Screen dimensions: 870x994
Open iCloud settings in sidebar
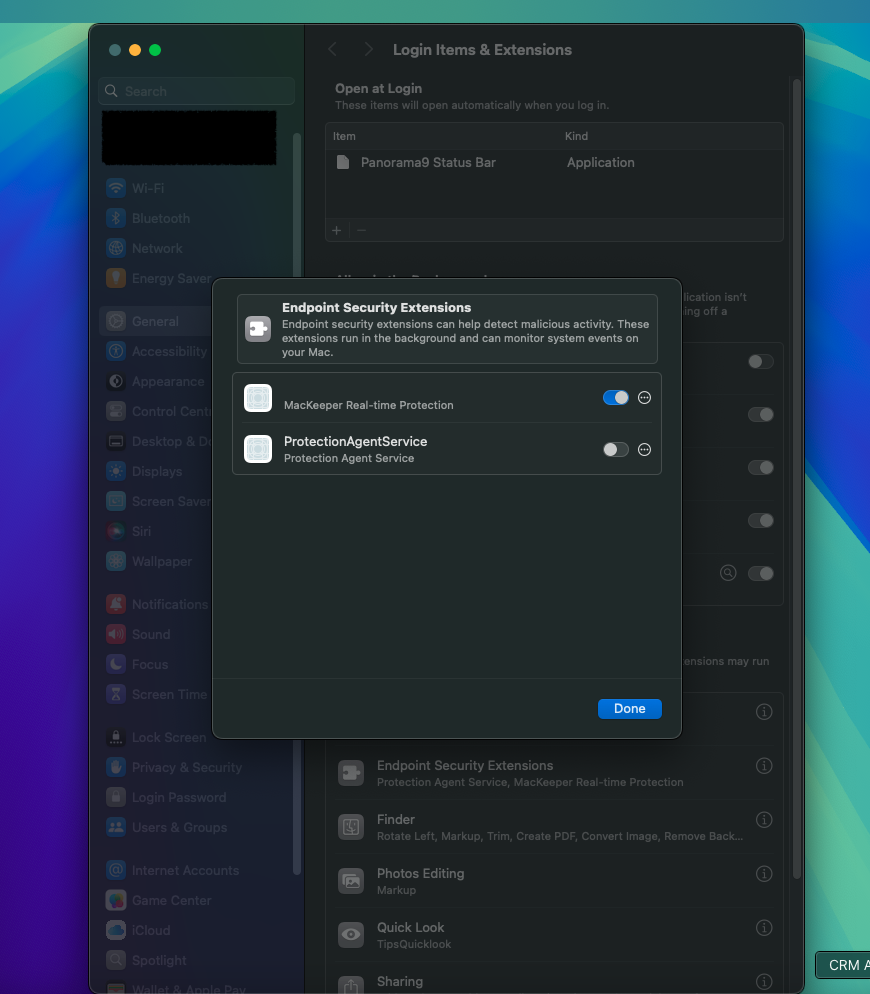(x=197, y=931)
